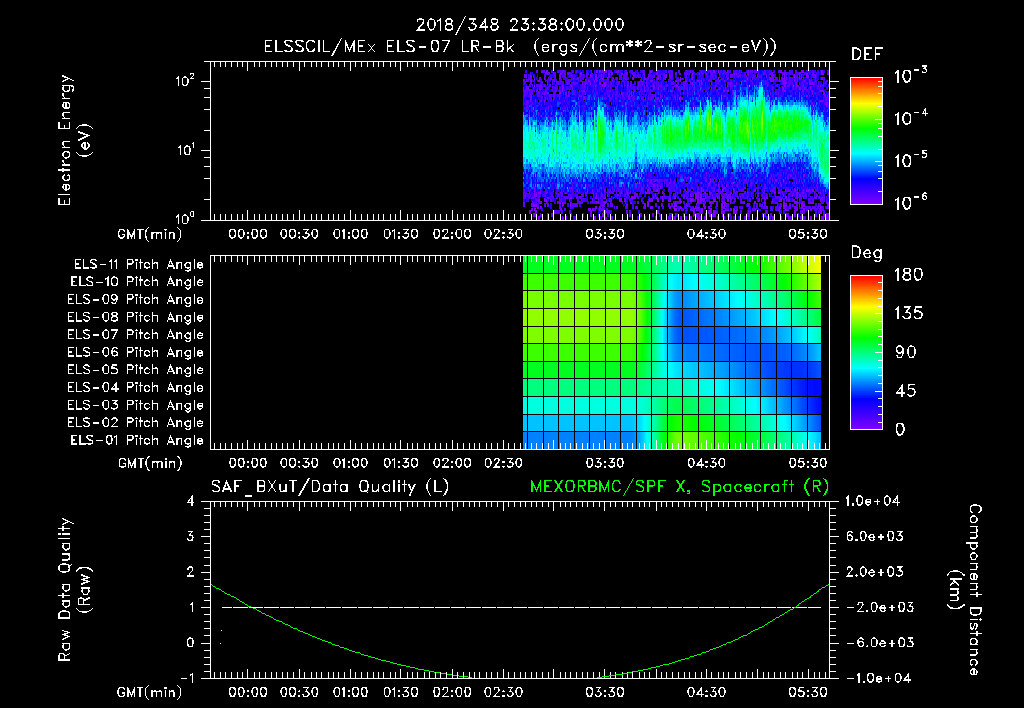Image resolution: width=1024 pixels, height=708 pixels.
Task: Select the ELS-11 Pitch Angle row label
Action: [138, 265]
